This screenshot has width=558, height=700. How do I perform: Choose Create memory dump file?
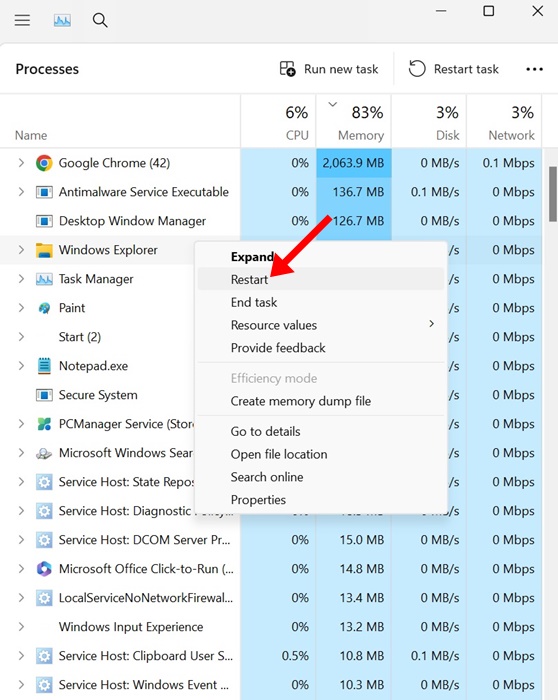click(x=321, y=401)
